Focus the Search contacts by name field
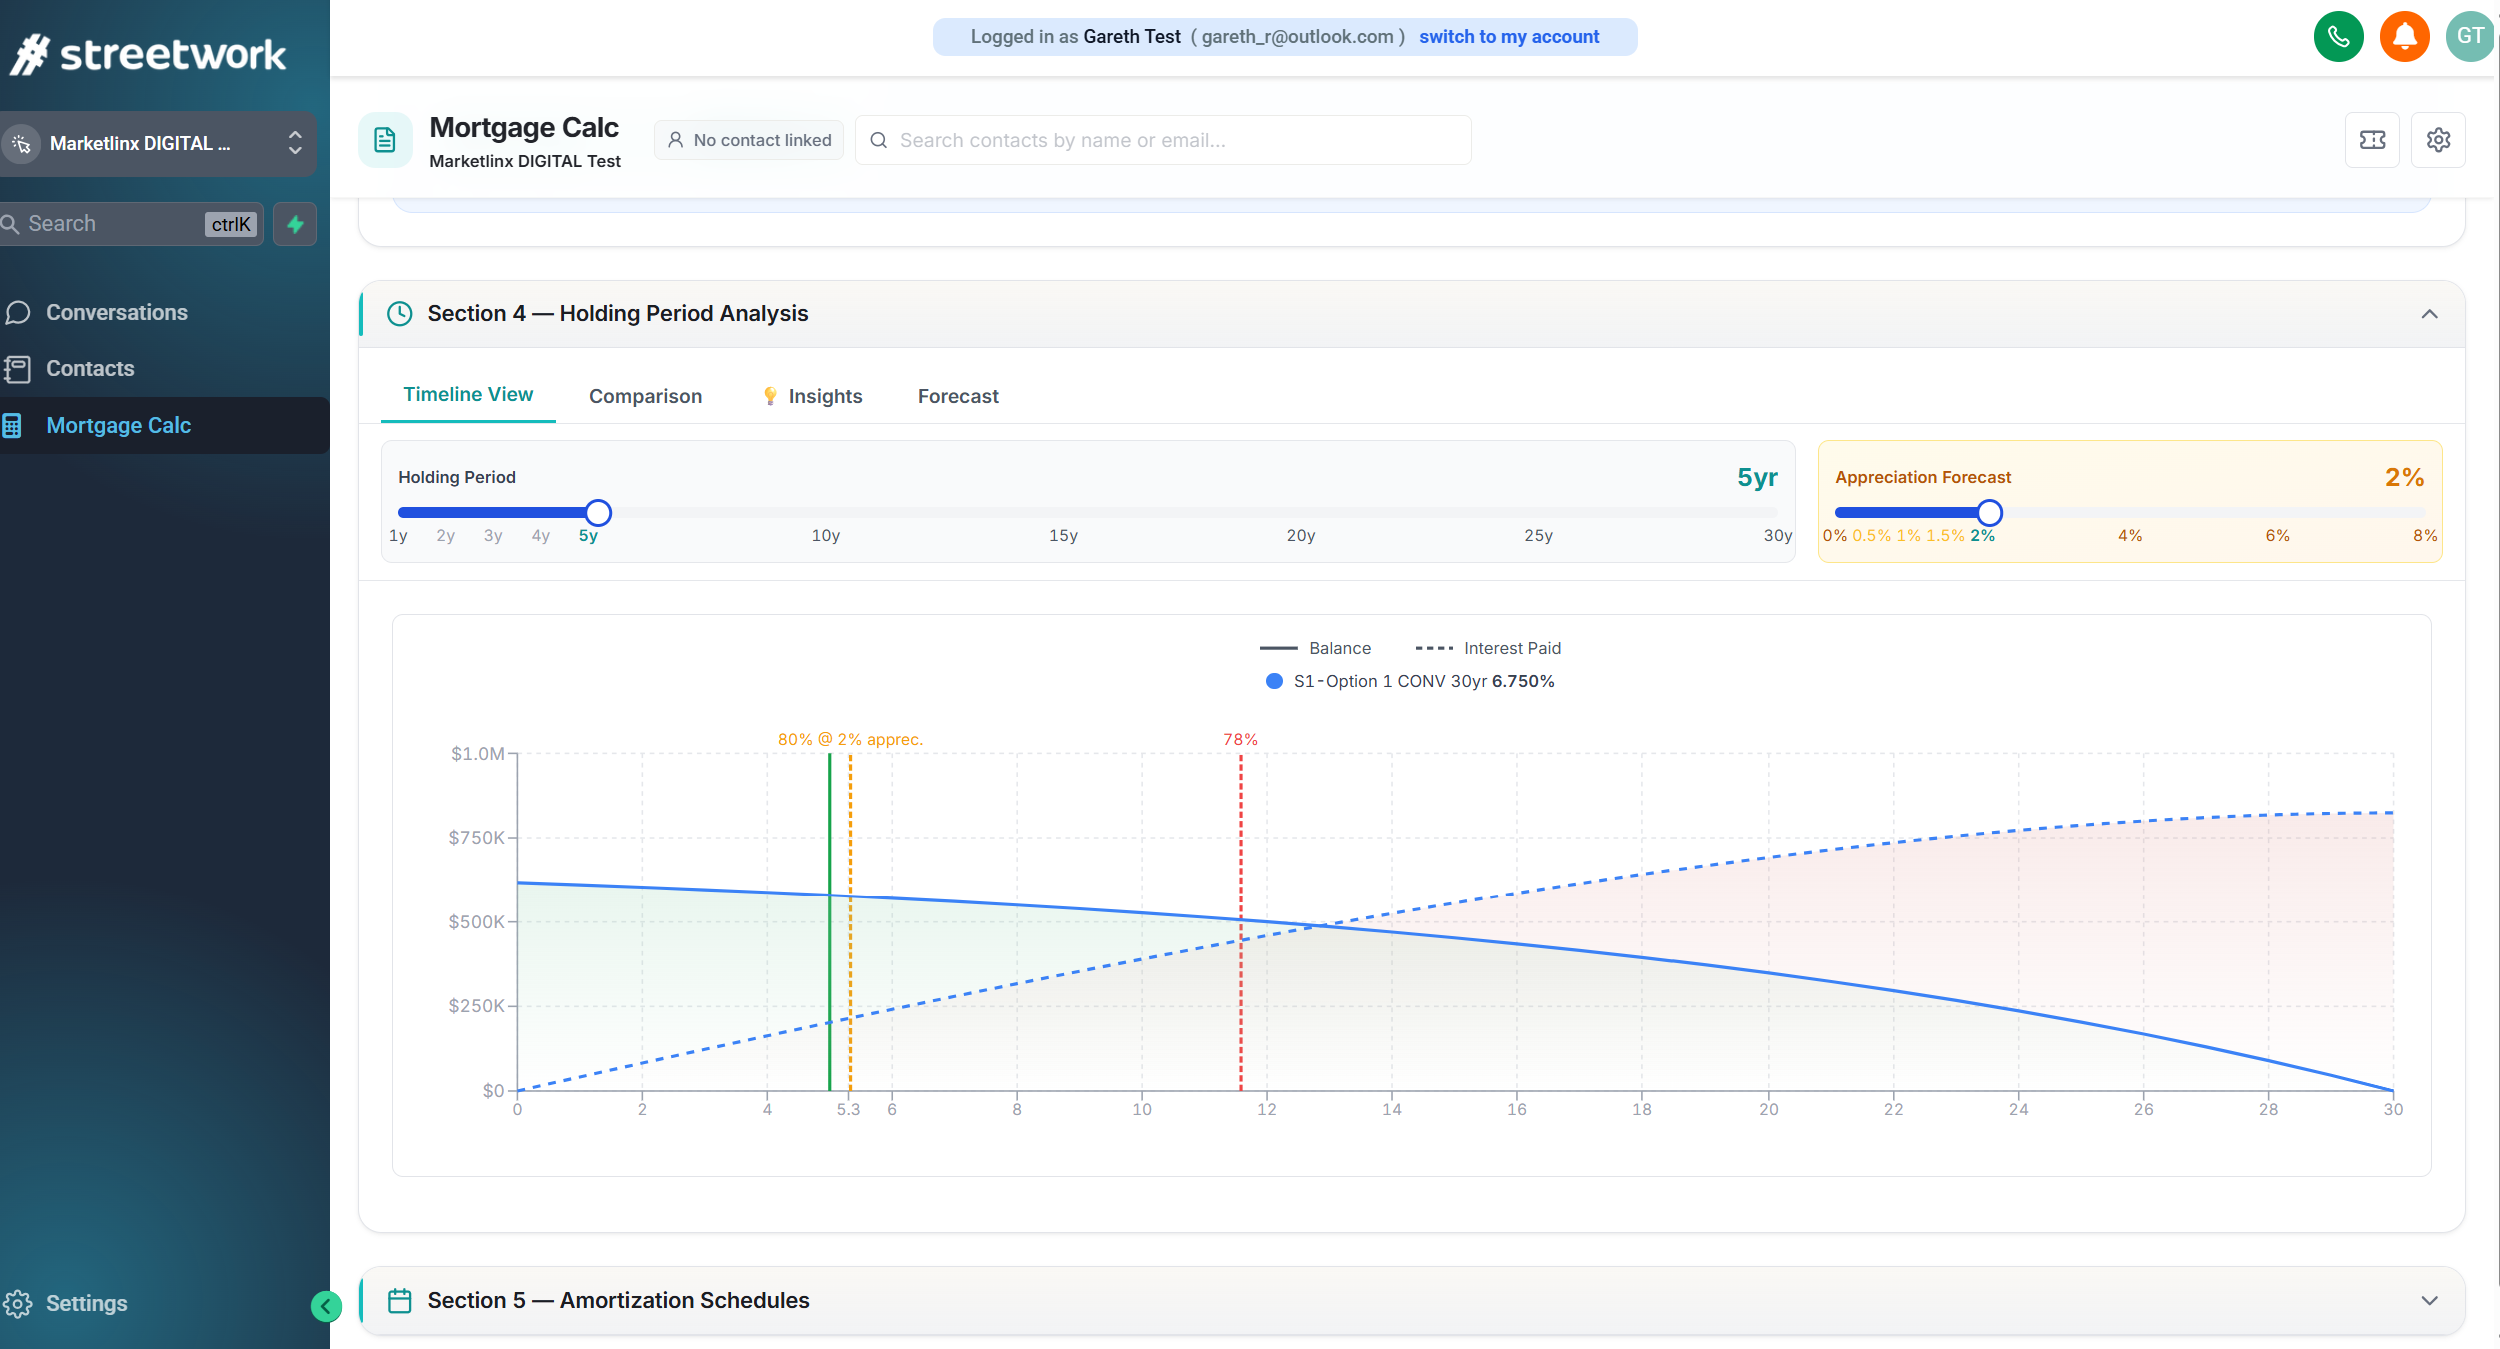The width and height of the screenshot is (2500, 1349). pos(1163,140)
